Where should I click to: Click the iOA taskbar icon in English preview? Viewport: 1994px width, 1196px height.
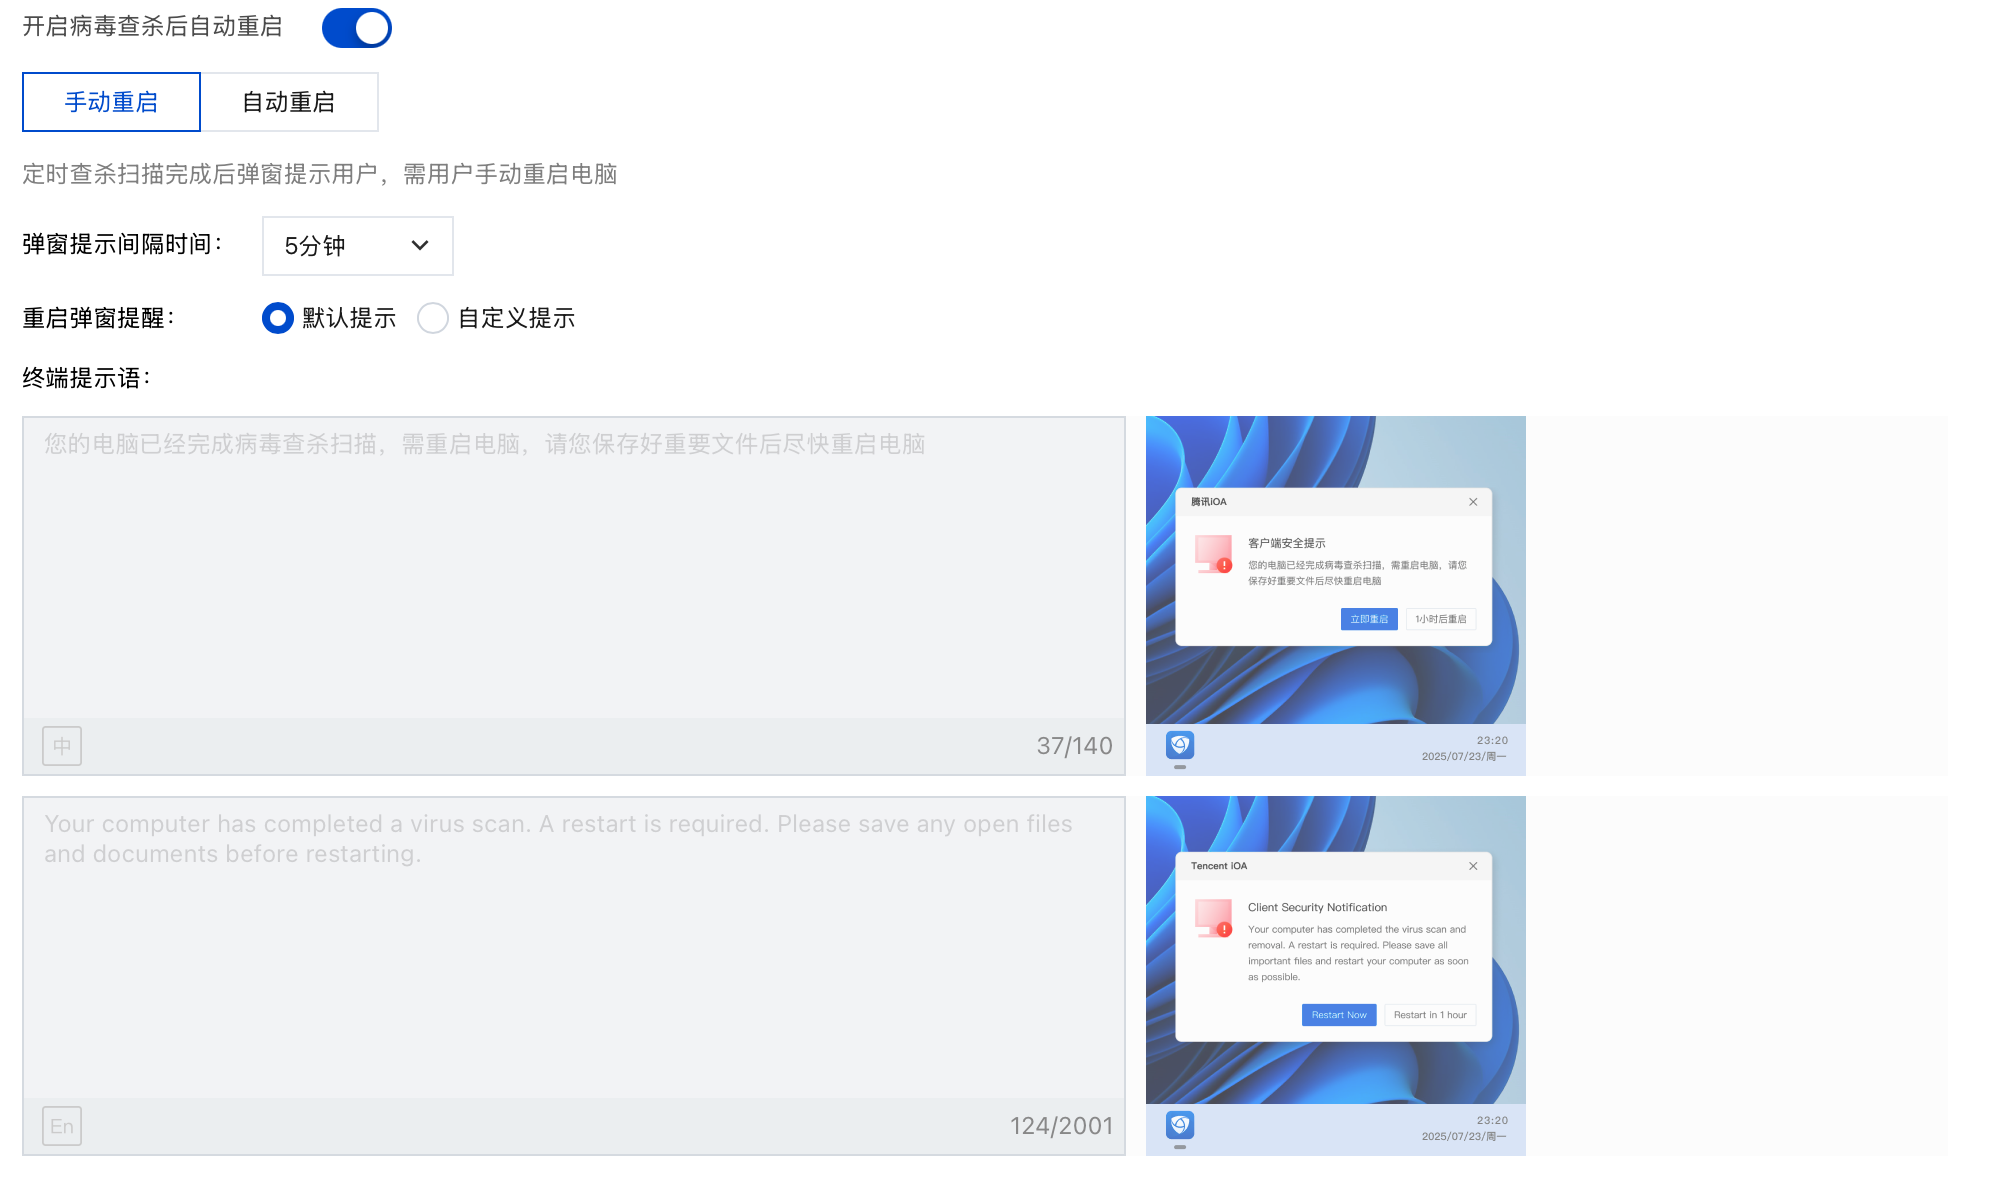click(x=1180, y=1125)
